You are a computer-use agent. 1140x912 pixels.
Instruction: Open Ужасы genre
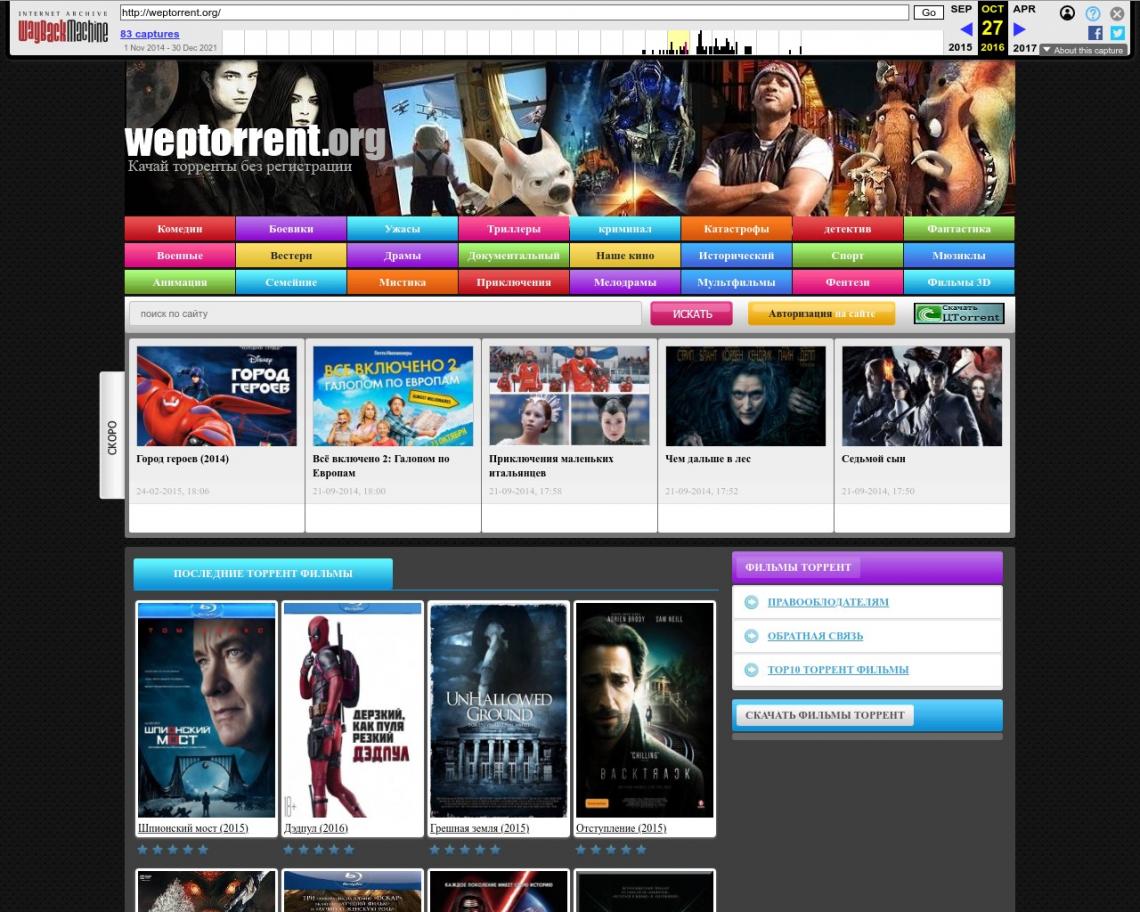click(x=402, y=228)
